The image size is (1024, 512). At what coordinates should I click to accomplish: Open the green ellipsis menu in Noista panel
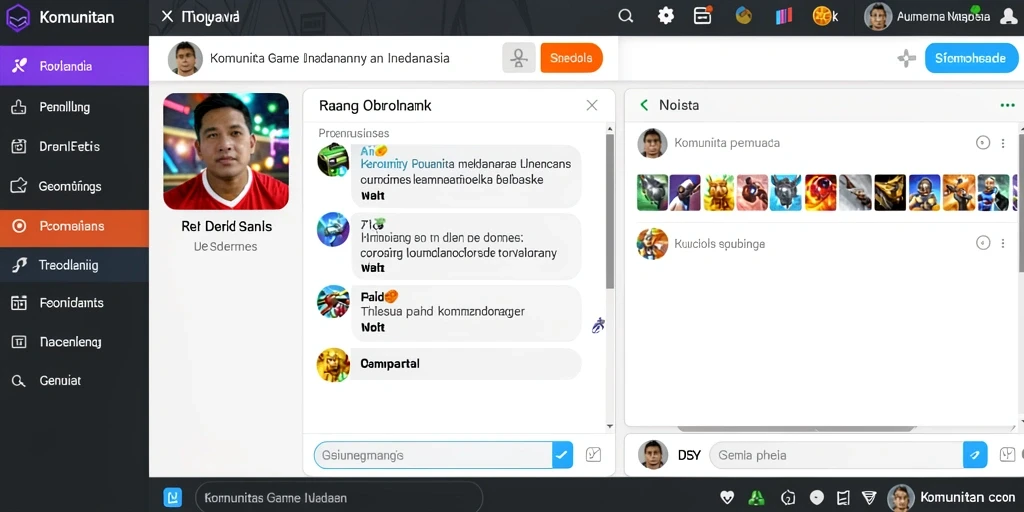tap(1007, 105)
